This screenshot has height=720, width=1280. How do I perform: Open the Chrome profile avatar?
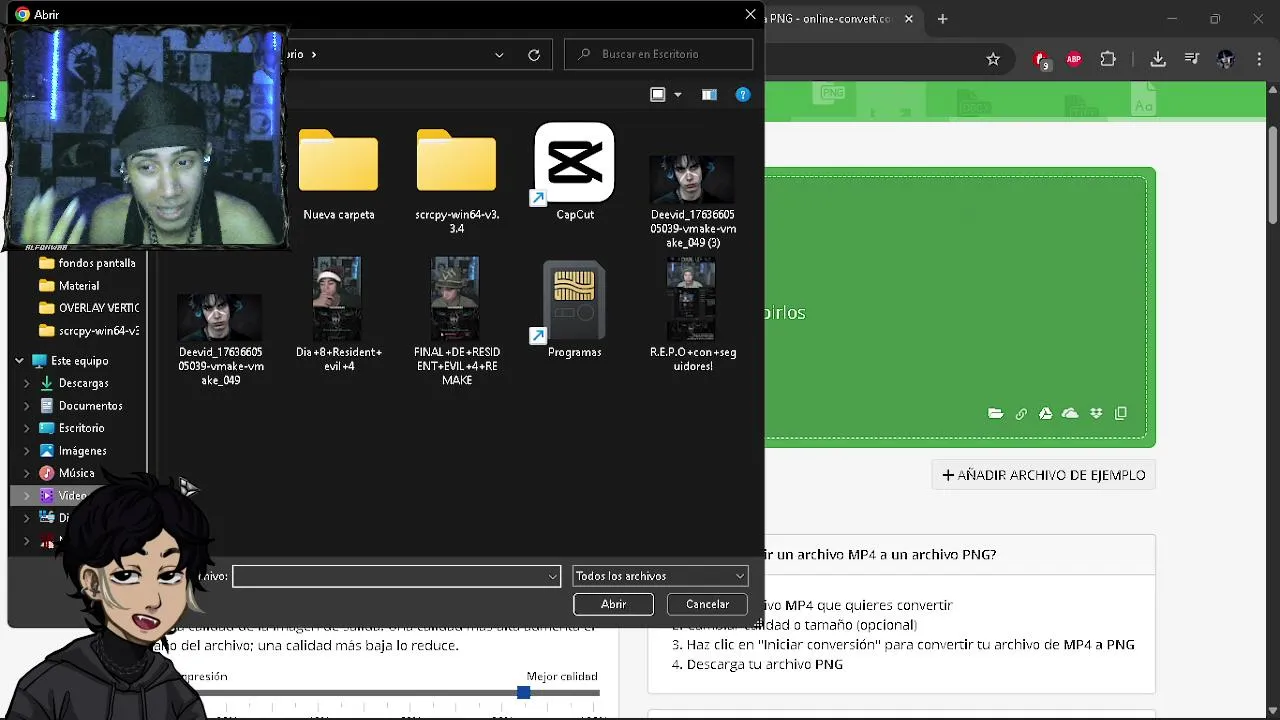pyautogui.click(x=1225, y=59)
